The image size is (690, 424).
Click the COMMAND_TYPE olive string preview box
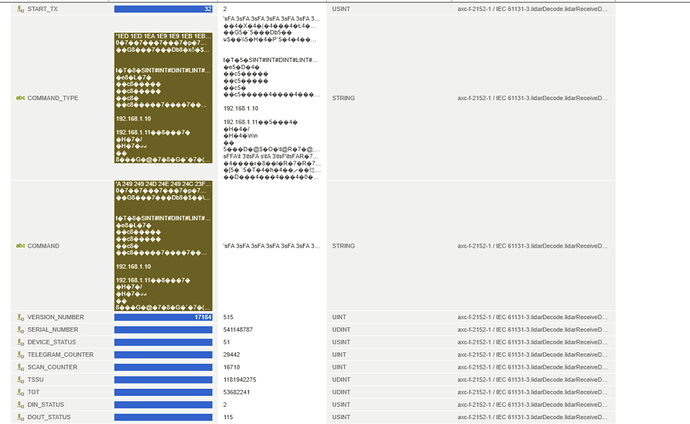[163, 98]
